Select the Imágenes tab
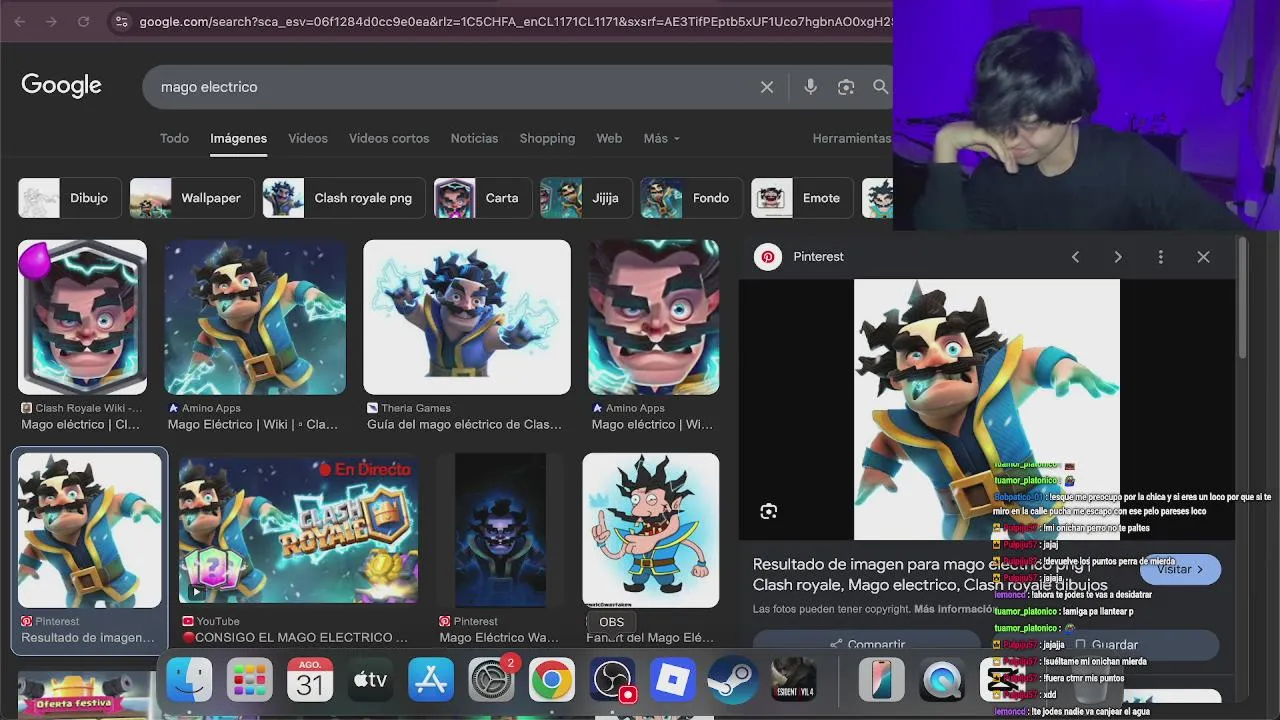Viewport: 1280px width, 720px height. click(x=238, y=138)
